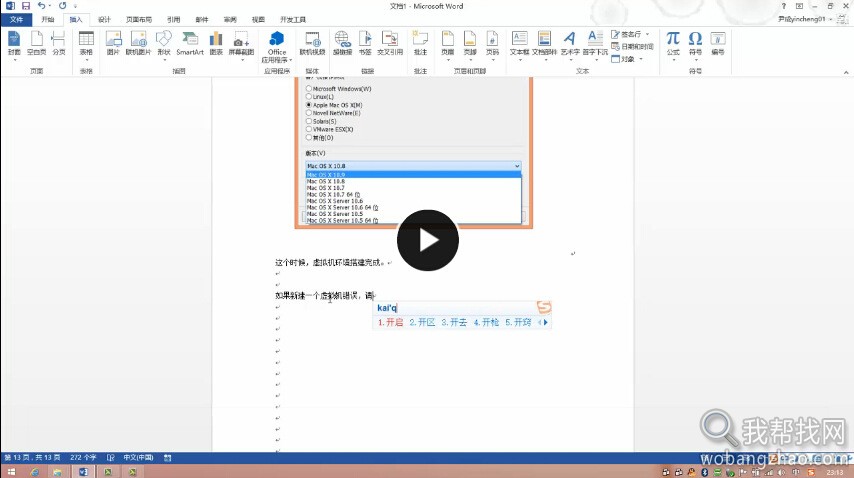Open Internet Explorer from the taskbar
Screen dimensions: 854x478
(x=34, y=472)
